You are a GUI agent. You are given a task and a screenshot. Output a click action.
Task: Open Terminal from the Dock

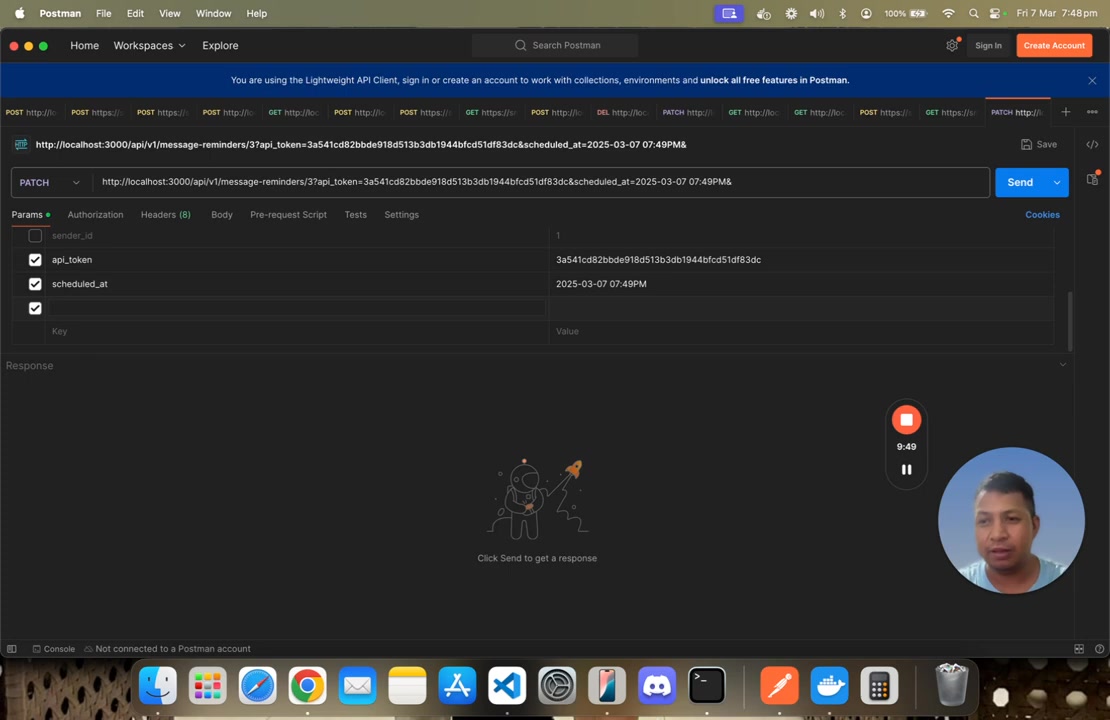[706, 685]
